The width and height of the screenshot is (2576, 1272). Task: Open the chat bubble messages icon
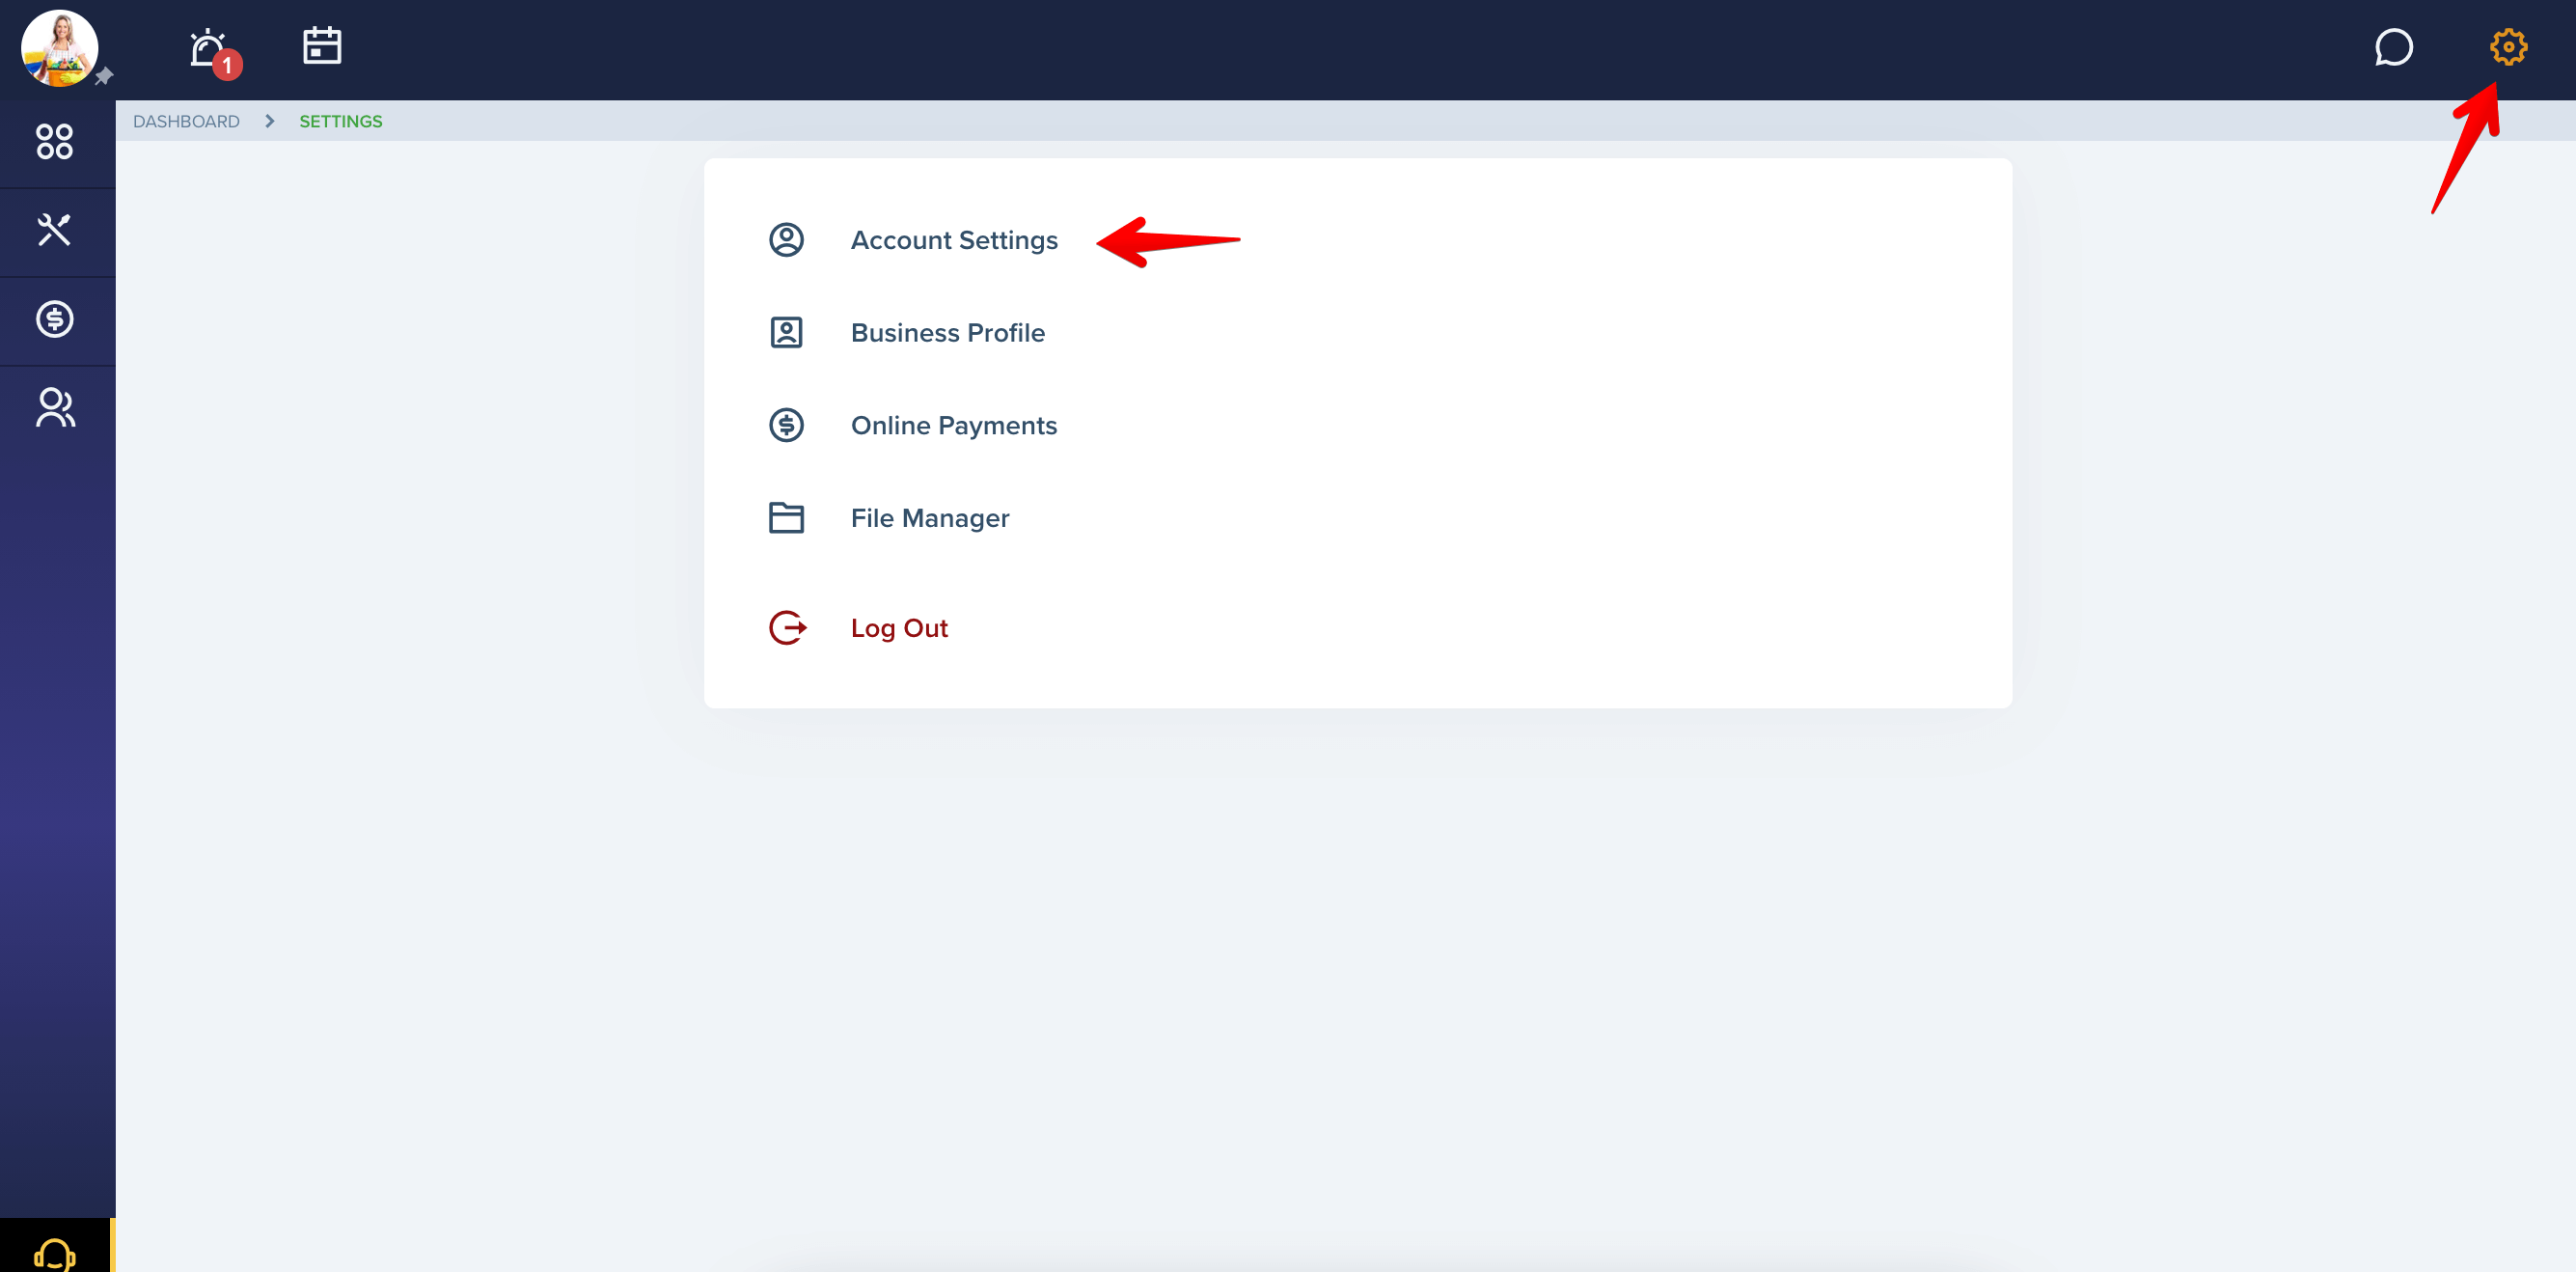(x=2393, y=47)
